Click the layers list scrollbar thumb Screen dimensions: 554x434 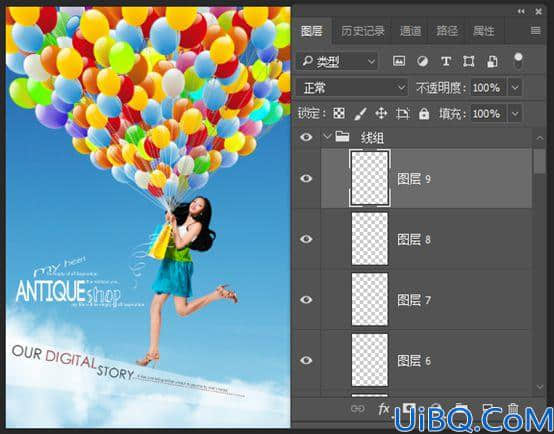point(540,161)
